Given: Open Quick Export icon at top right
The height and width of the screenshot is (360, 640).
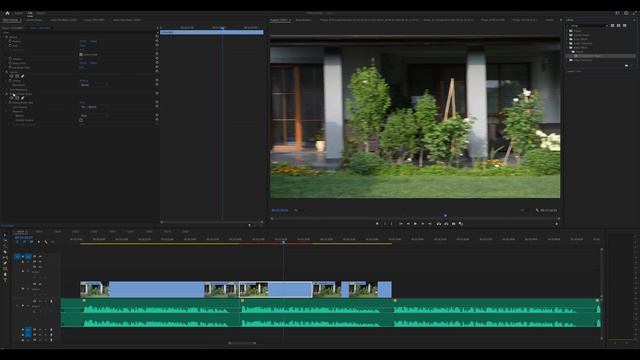Looking at the screenshot, I should pos(626,13).
